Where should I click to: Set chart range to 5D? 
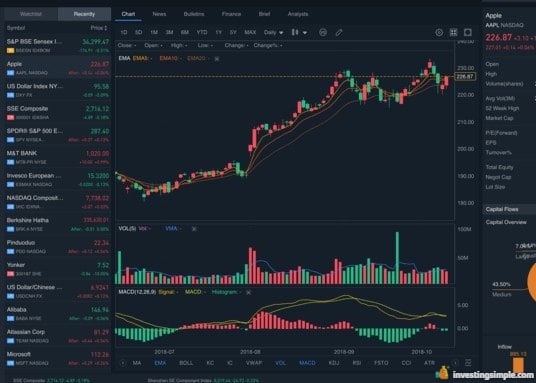pyautogui.click(x=138, y=32)
